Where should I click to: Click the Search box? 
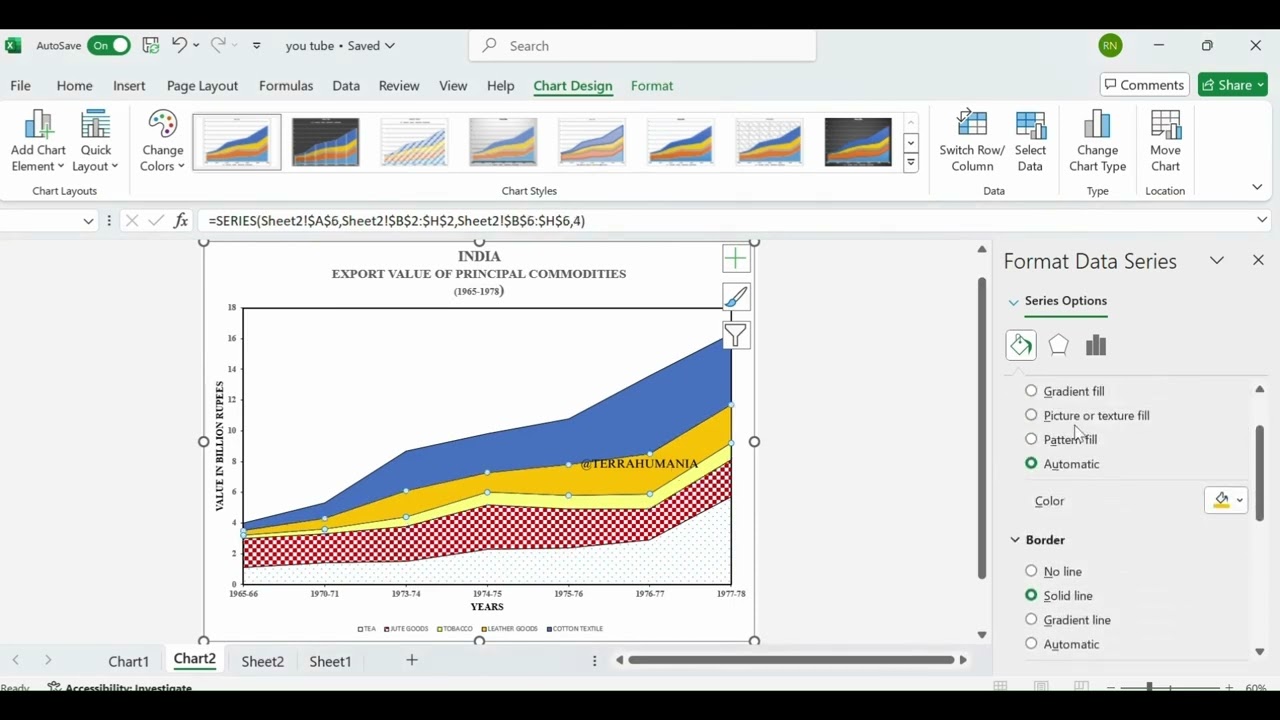(642, 45)
